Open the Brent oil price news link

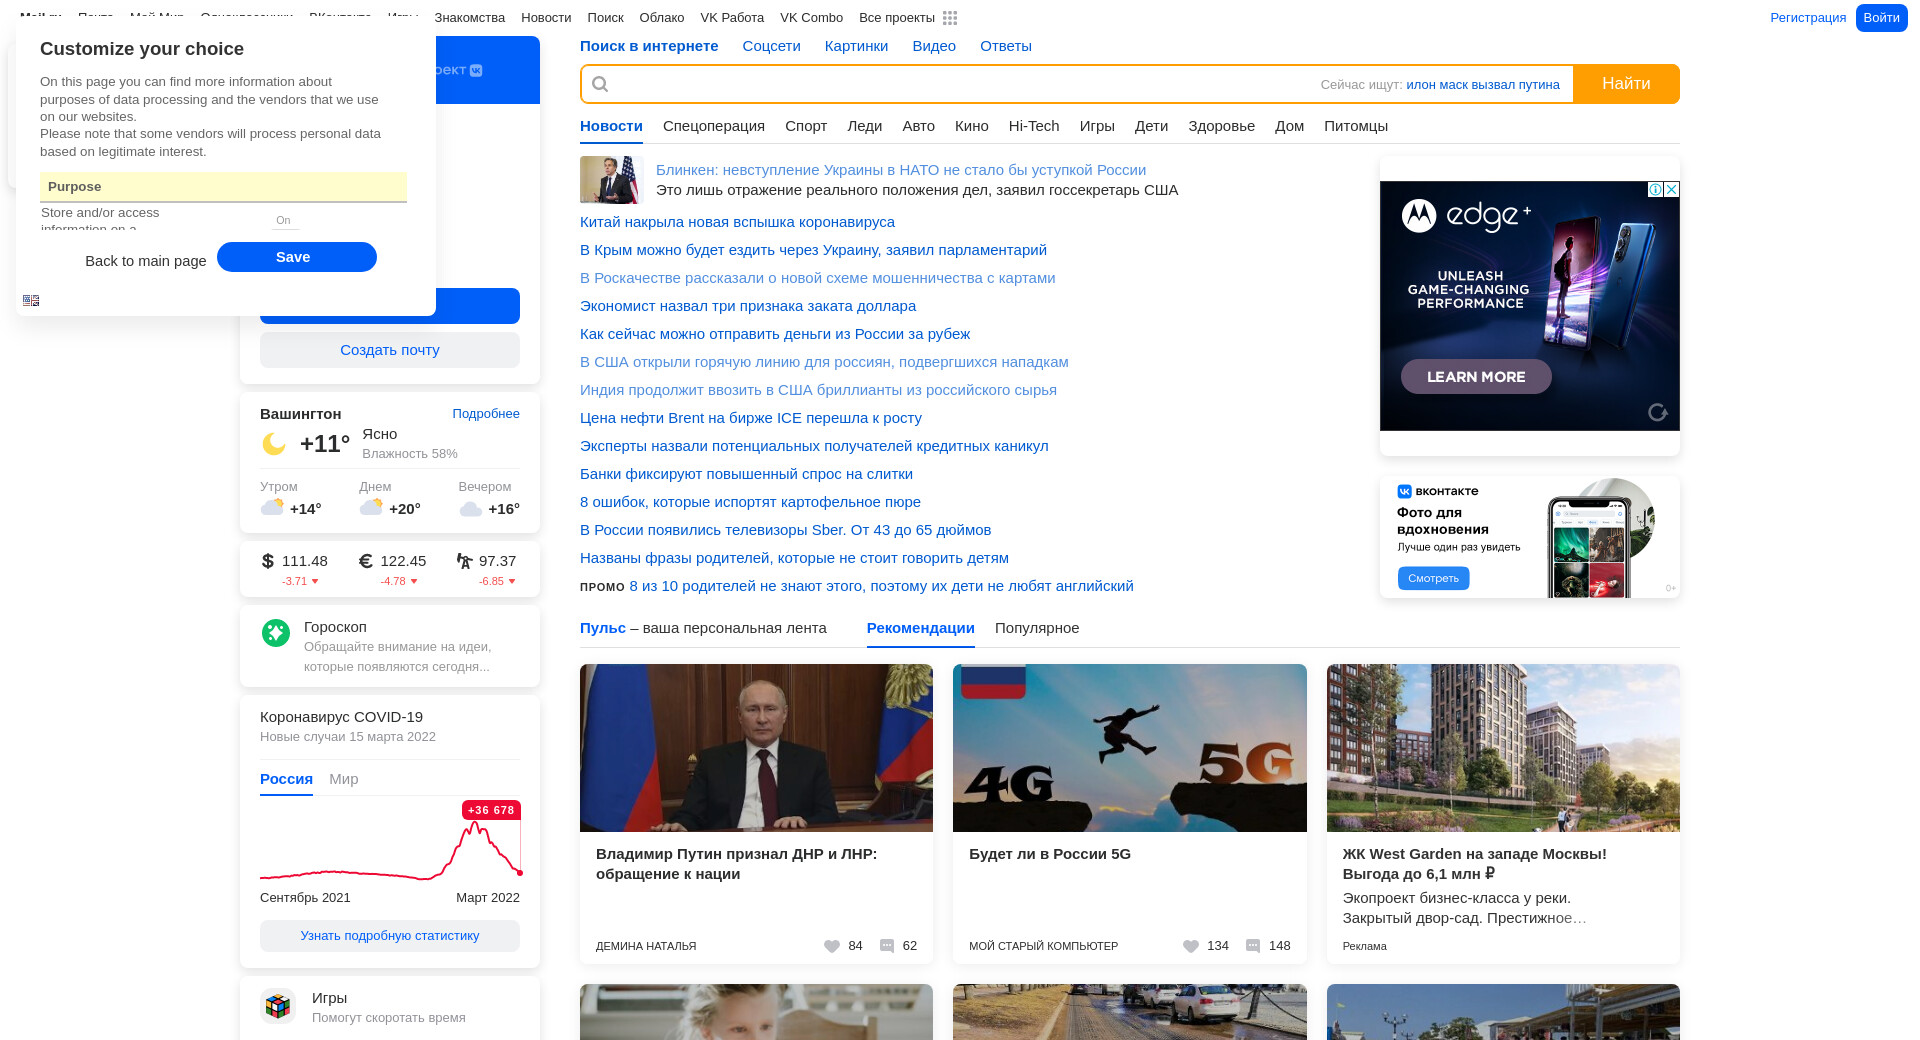point(751,418)
